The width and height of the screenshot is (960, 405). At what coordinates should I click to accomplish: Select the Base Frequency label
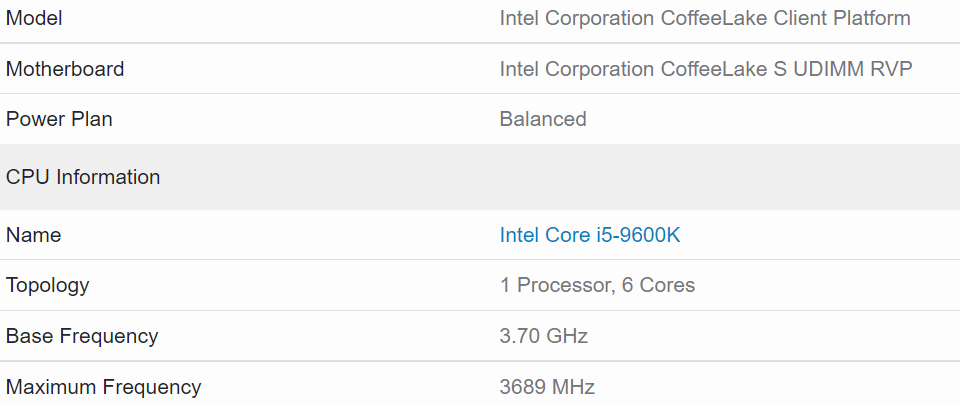(82, 336)
